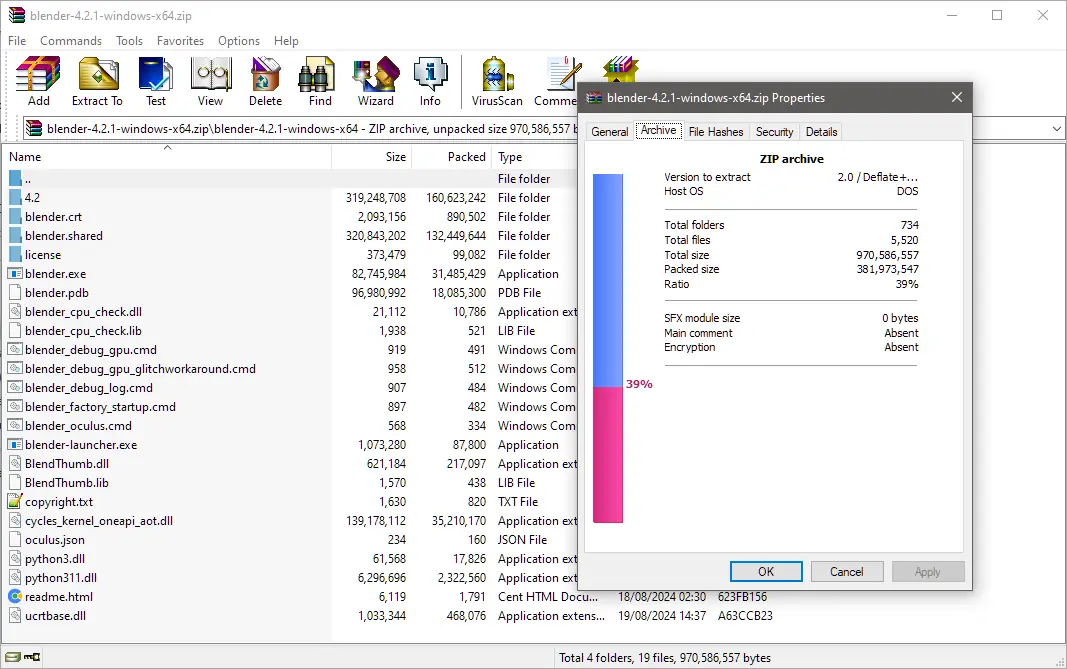1067x669 pixels.
Task: Select the blender.crt folder row
Action: [290, 217]
